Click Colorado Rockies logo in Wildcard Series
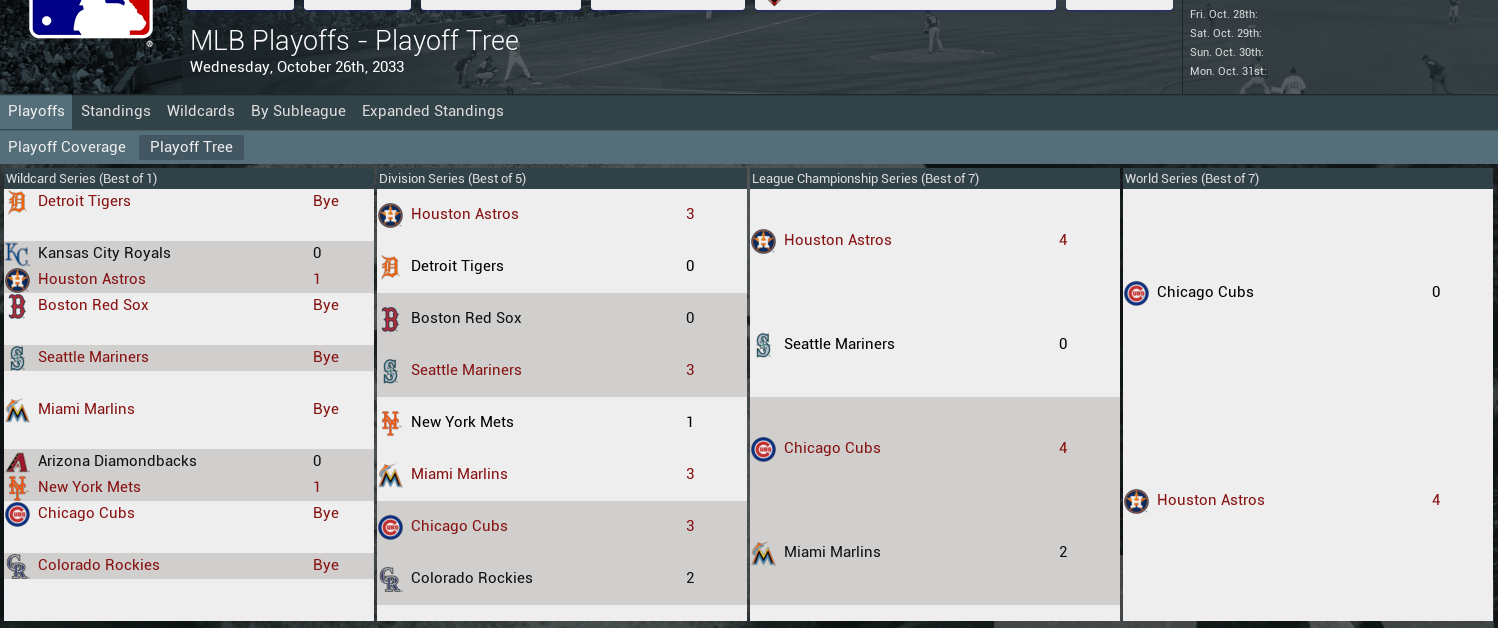The height and width of the screenshot is (628, 1498). click(x=17, y=567)
